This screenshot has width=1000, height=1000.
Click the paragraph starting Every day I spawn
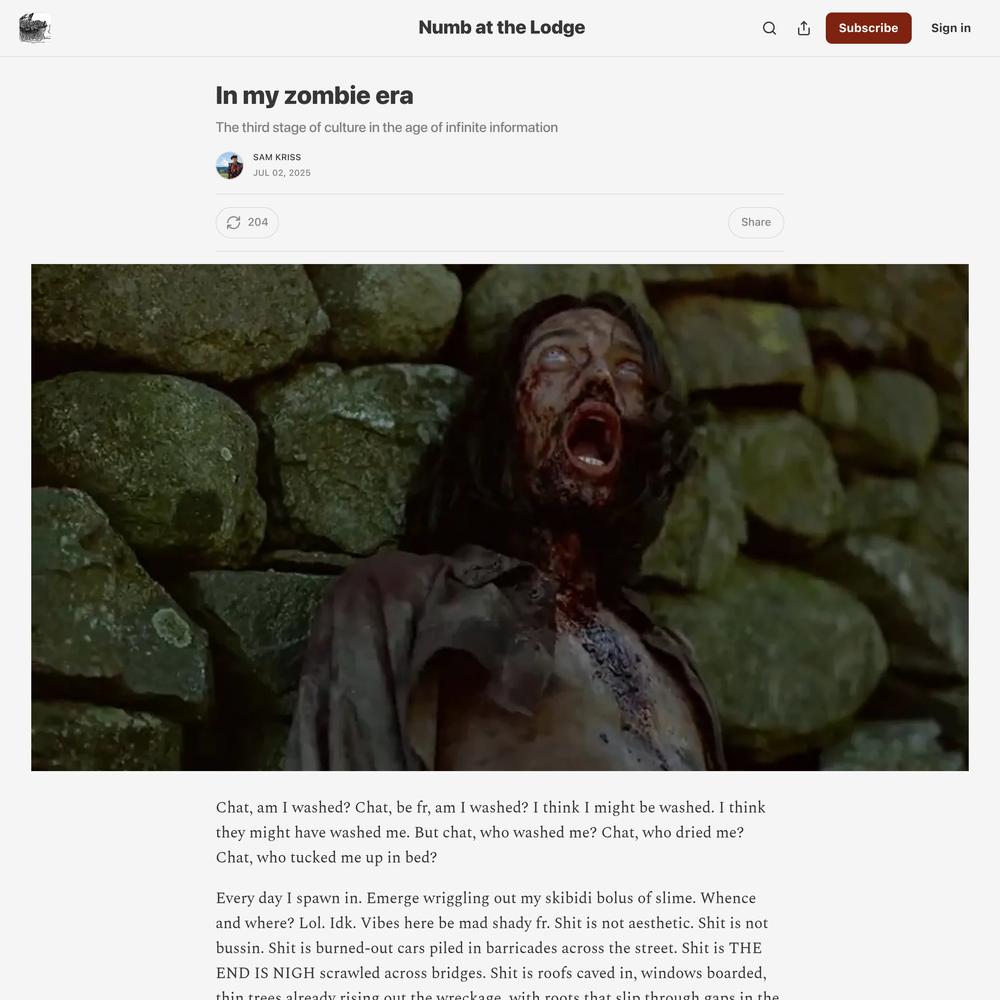coord(497,944)
